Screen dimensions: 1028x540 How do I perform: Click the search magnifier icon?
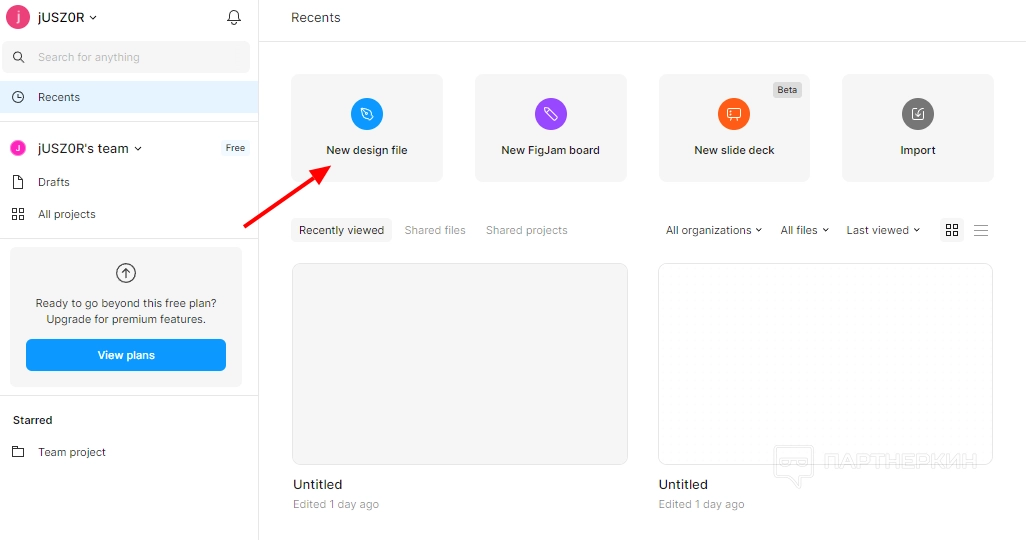[19, 57]
